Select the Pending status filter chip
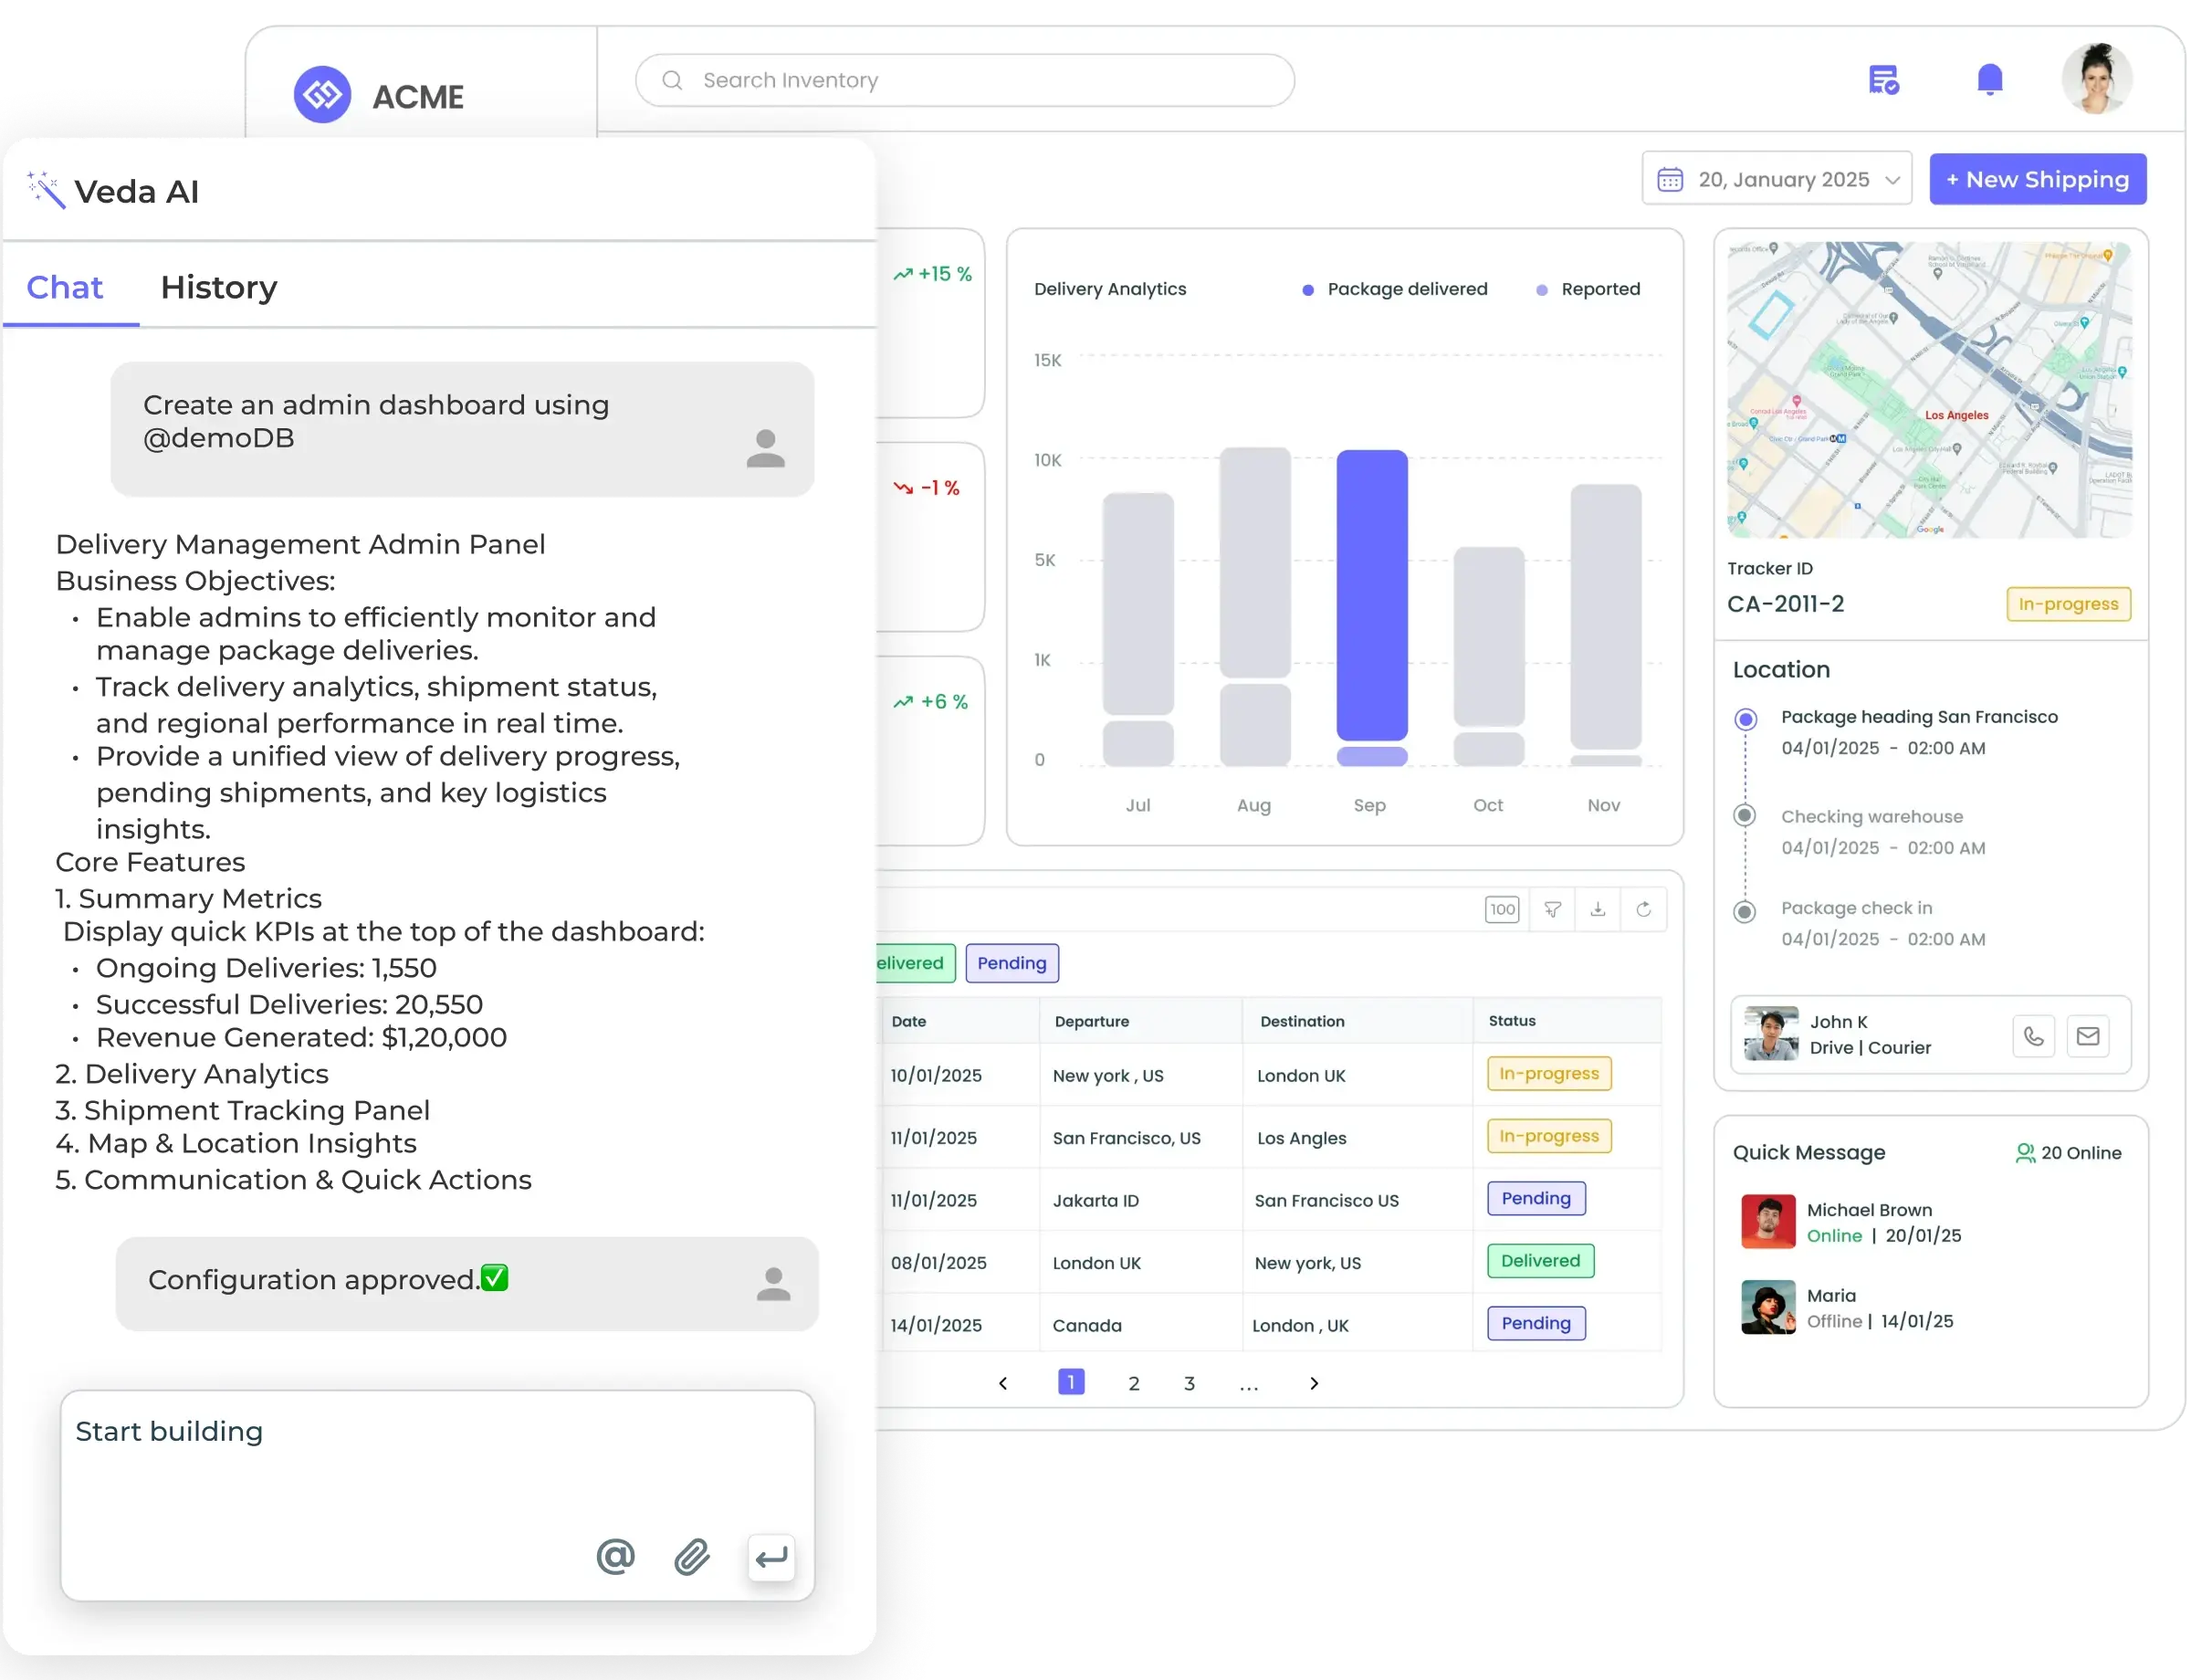 [x=1013, y=963]
